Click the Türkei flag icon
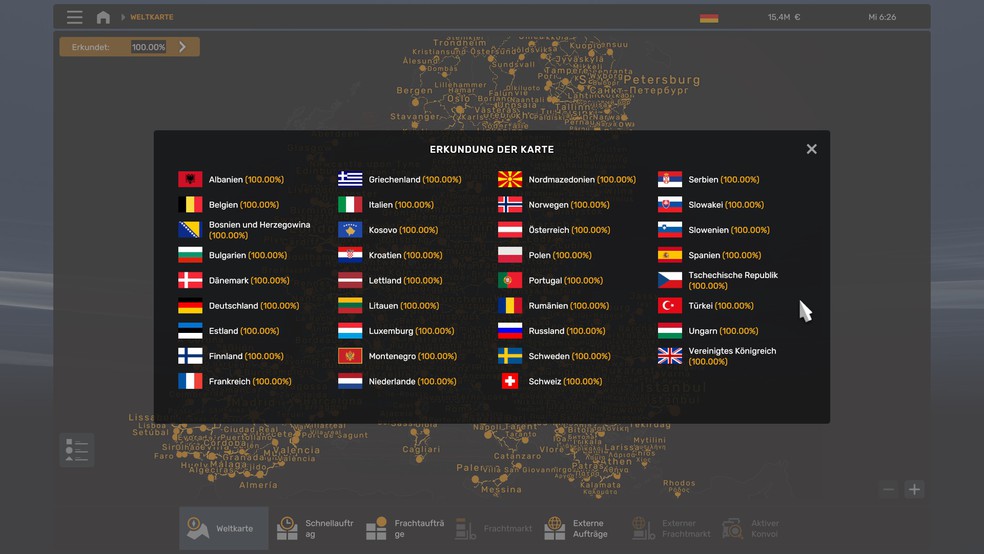This screenshot has width=984, height=554. coord(670,306)
